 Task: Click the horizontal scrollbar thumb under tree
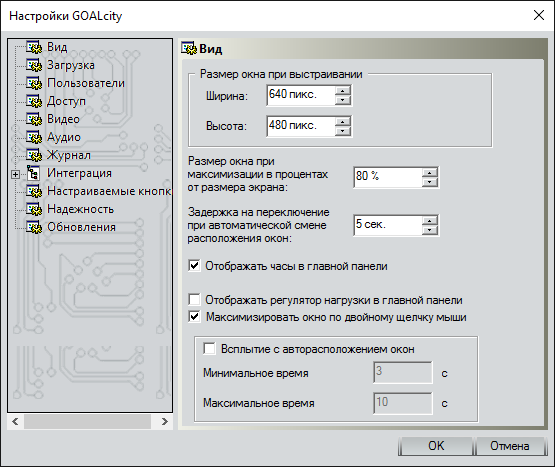(87, 421)
